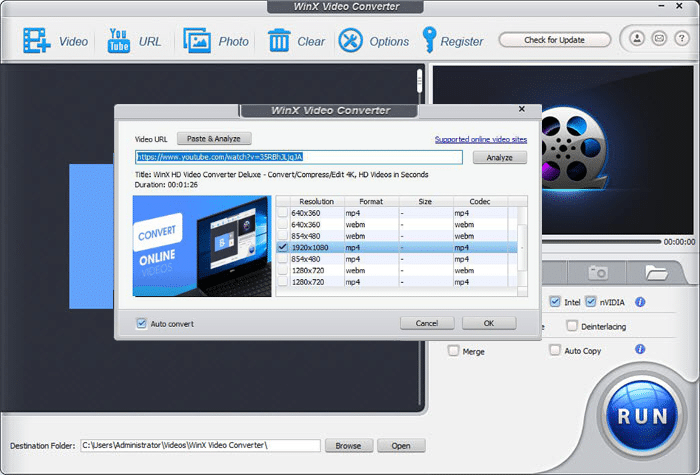
Task: Click the Analyze button
Action: [x=500, y=158]
